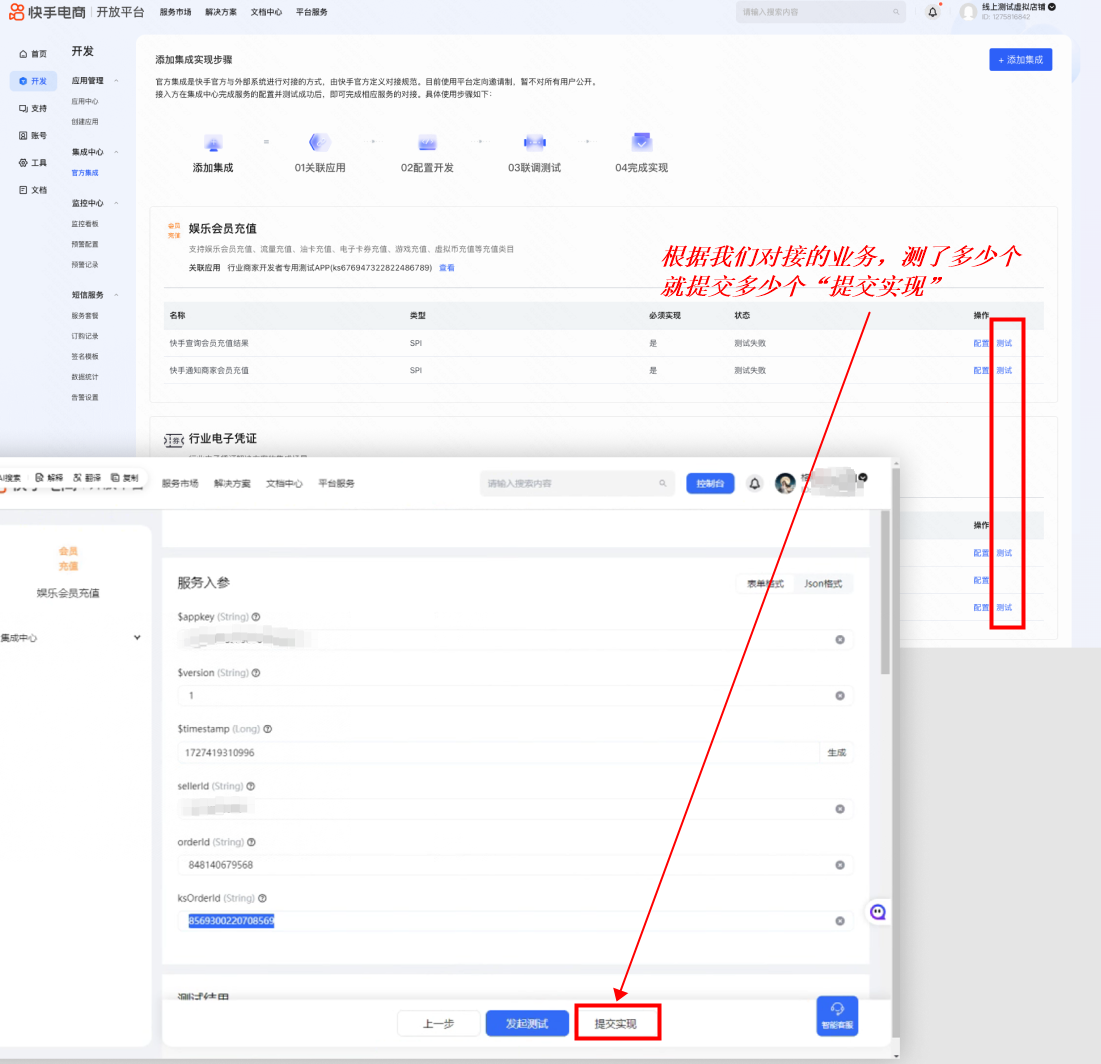Open 平台服务 in the top menu
This screenshot has height=1064, width=1101.
coord(312,12)
